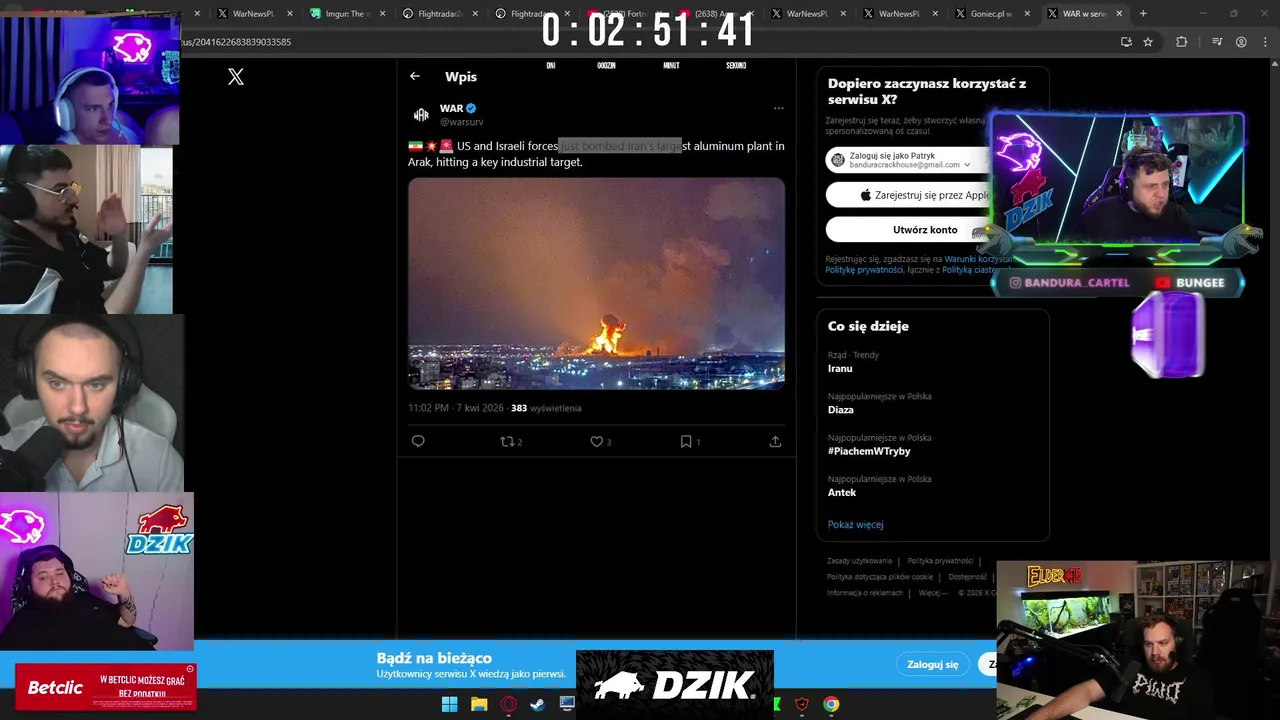Screen dimensions: 1280x720
Task: Click Zaloguj się in the bottom banner
Action: (x=932, y=664)
